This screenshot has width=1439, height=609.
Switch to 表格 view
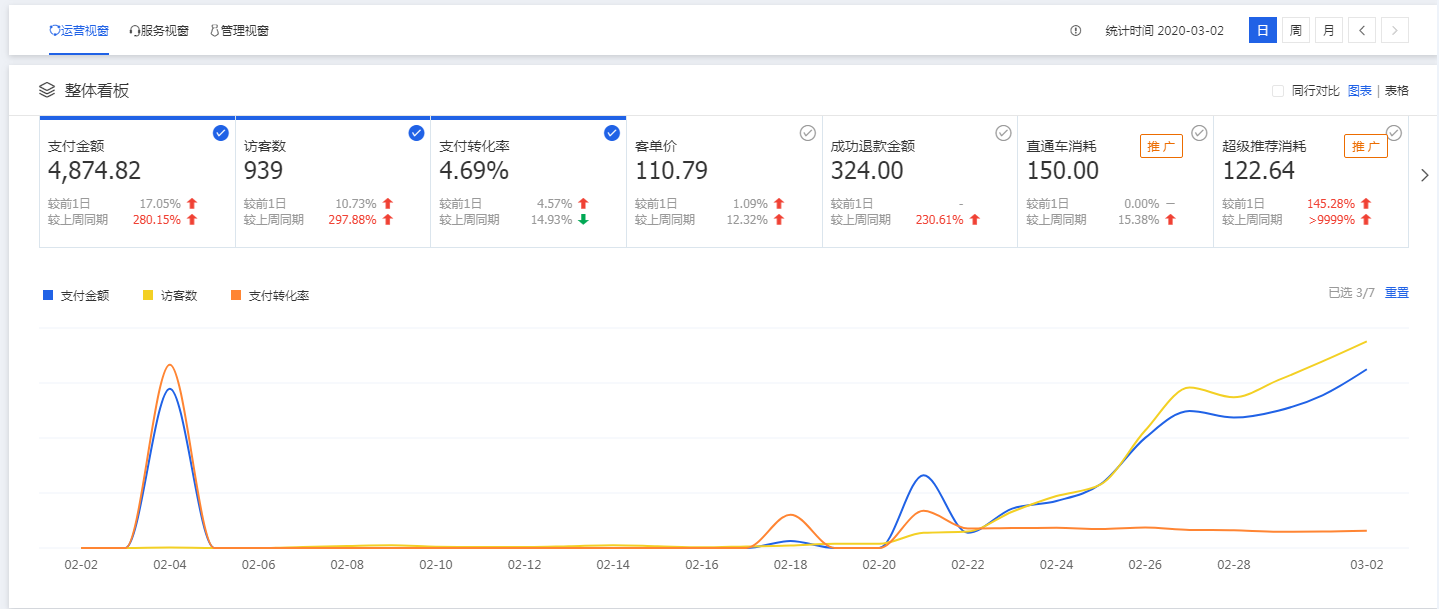click(1396, 91)
